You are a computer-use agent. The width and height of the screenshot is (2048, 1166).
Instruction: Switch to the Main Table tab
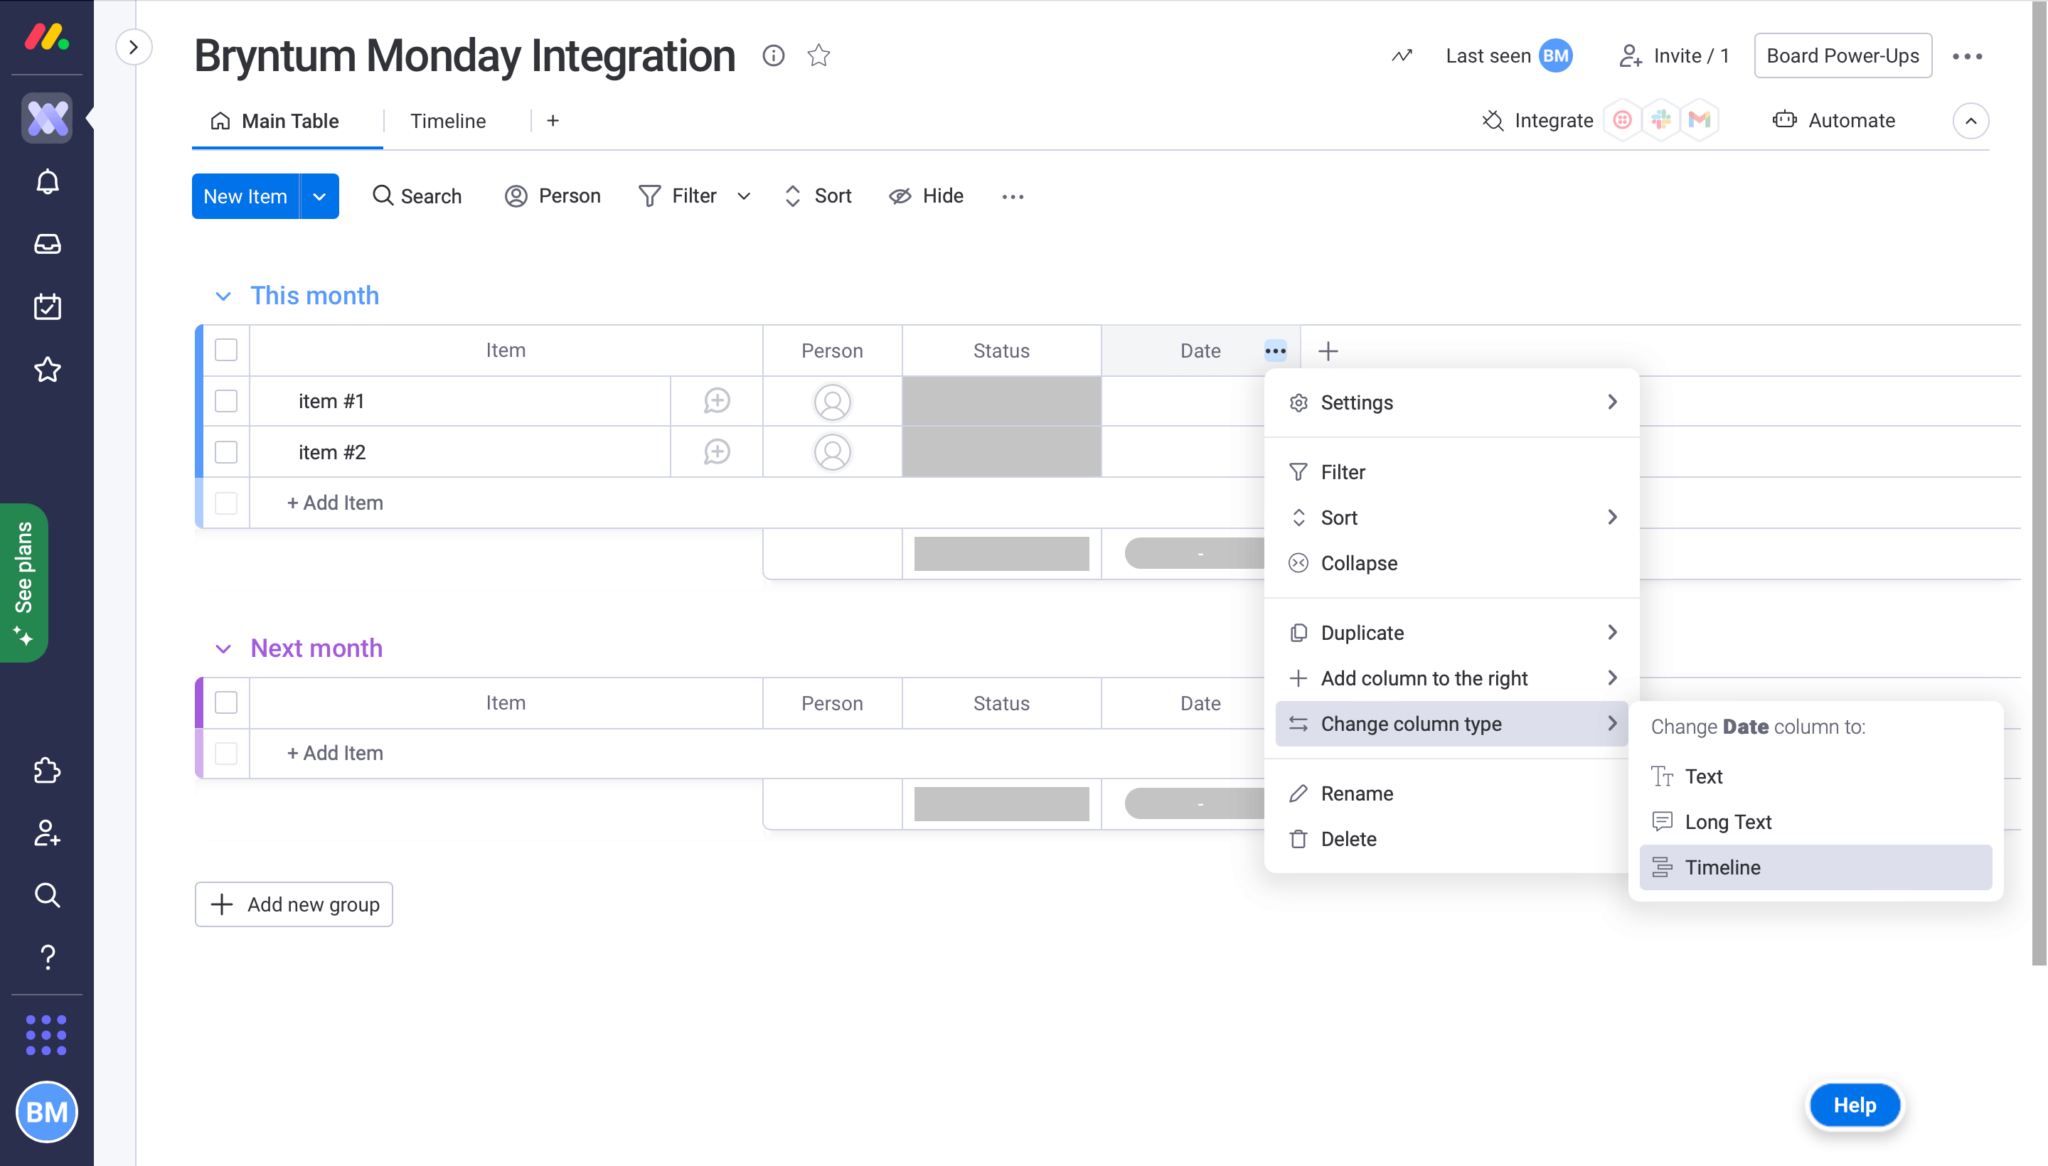point(275,121)
